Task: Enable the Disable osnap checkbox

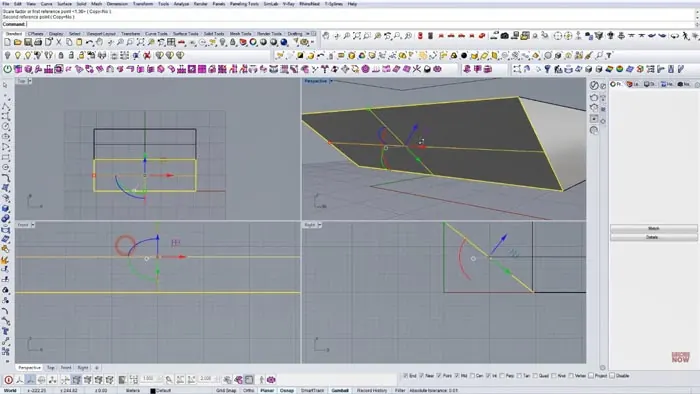Action: [x=612, y=376]
